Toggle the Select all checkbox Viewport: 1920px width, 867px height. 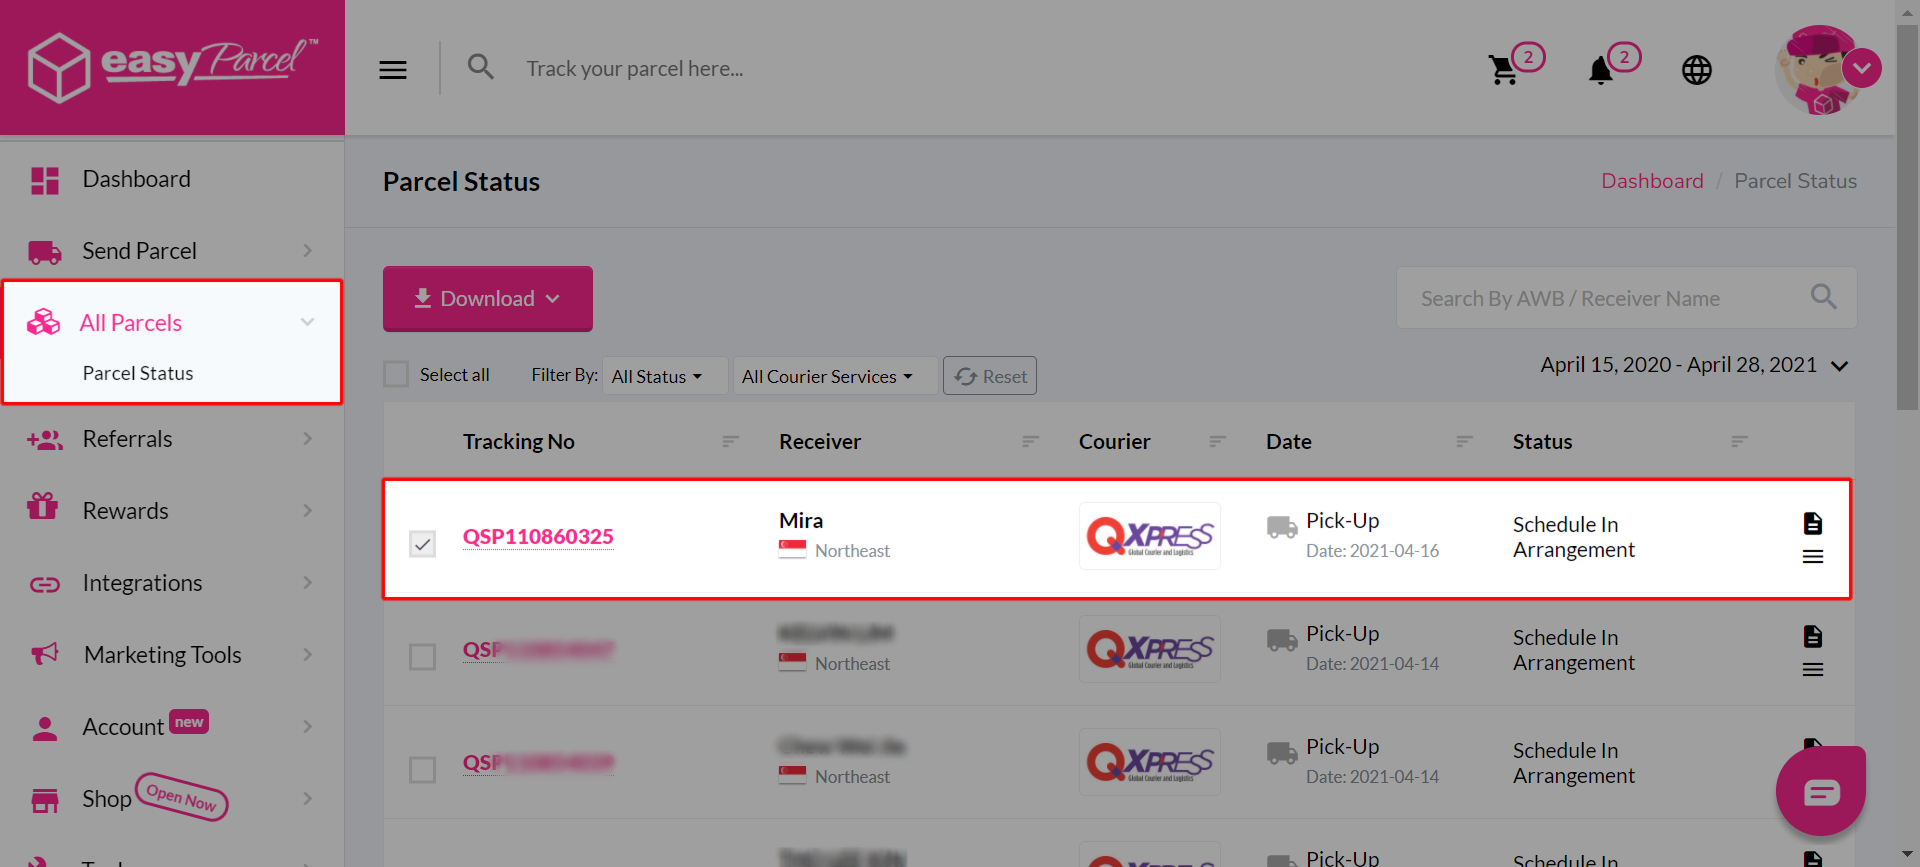pyautogui.click(x=396, y=374)
